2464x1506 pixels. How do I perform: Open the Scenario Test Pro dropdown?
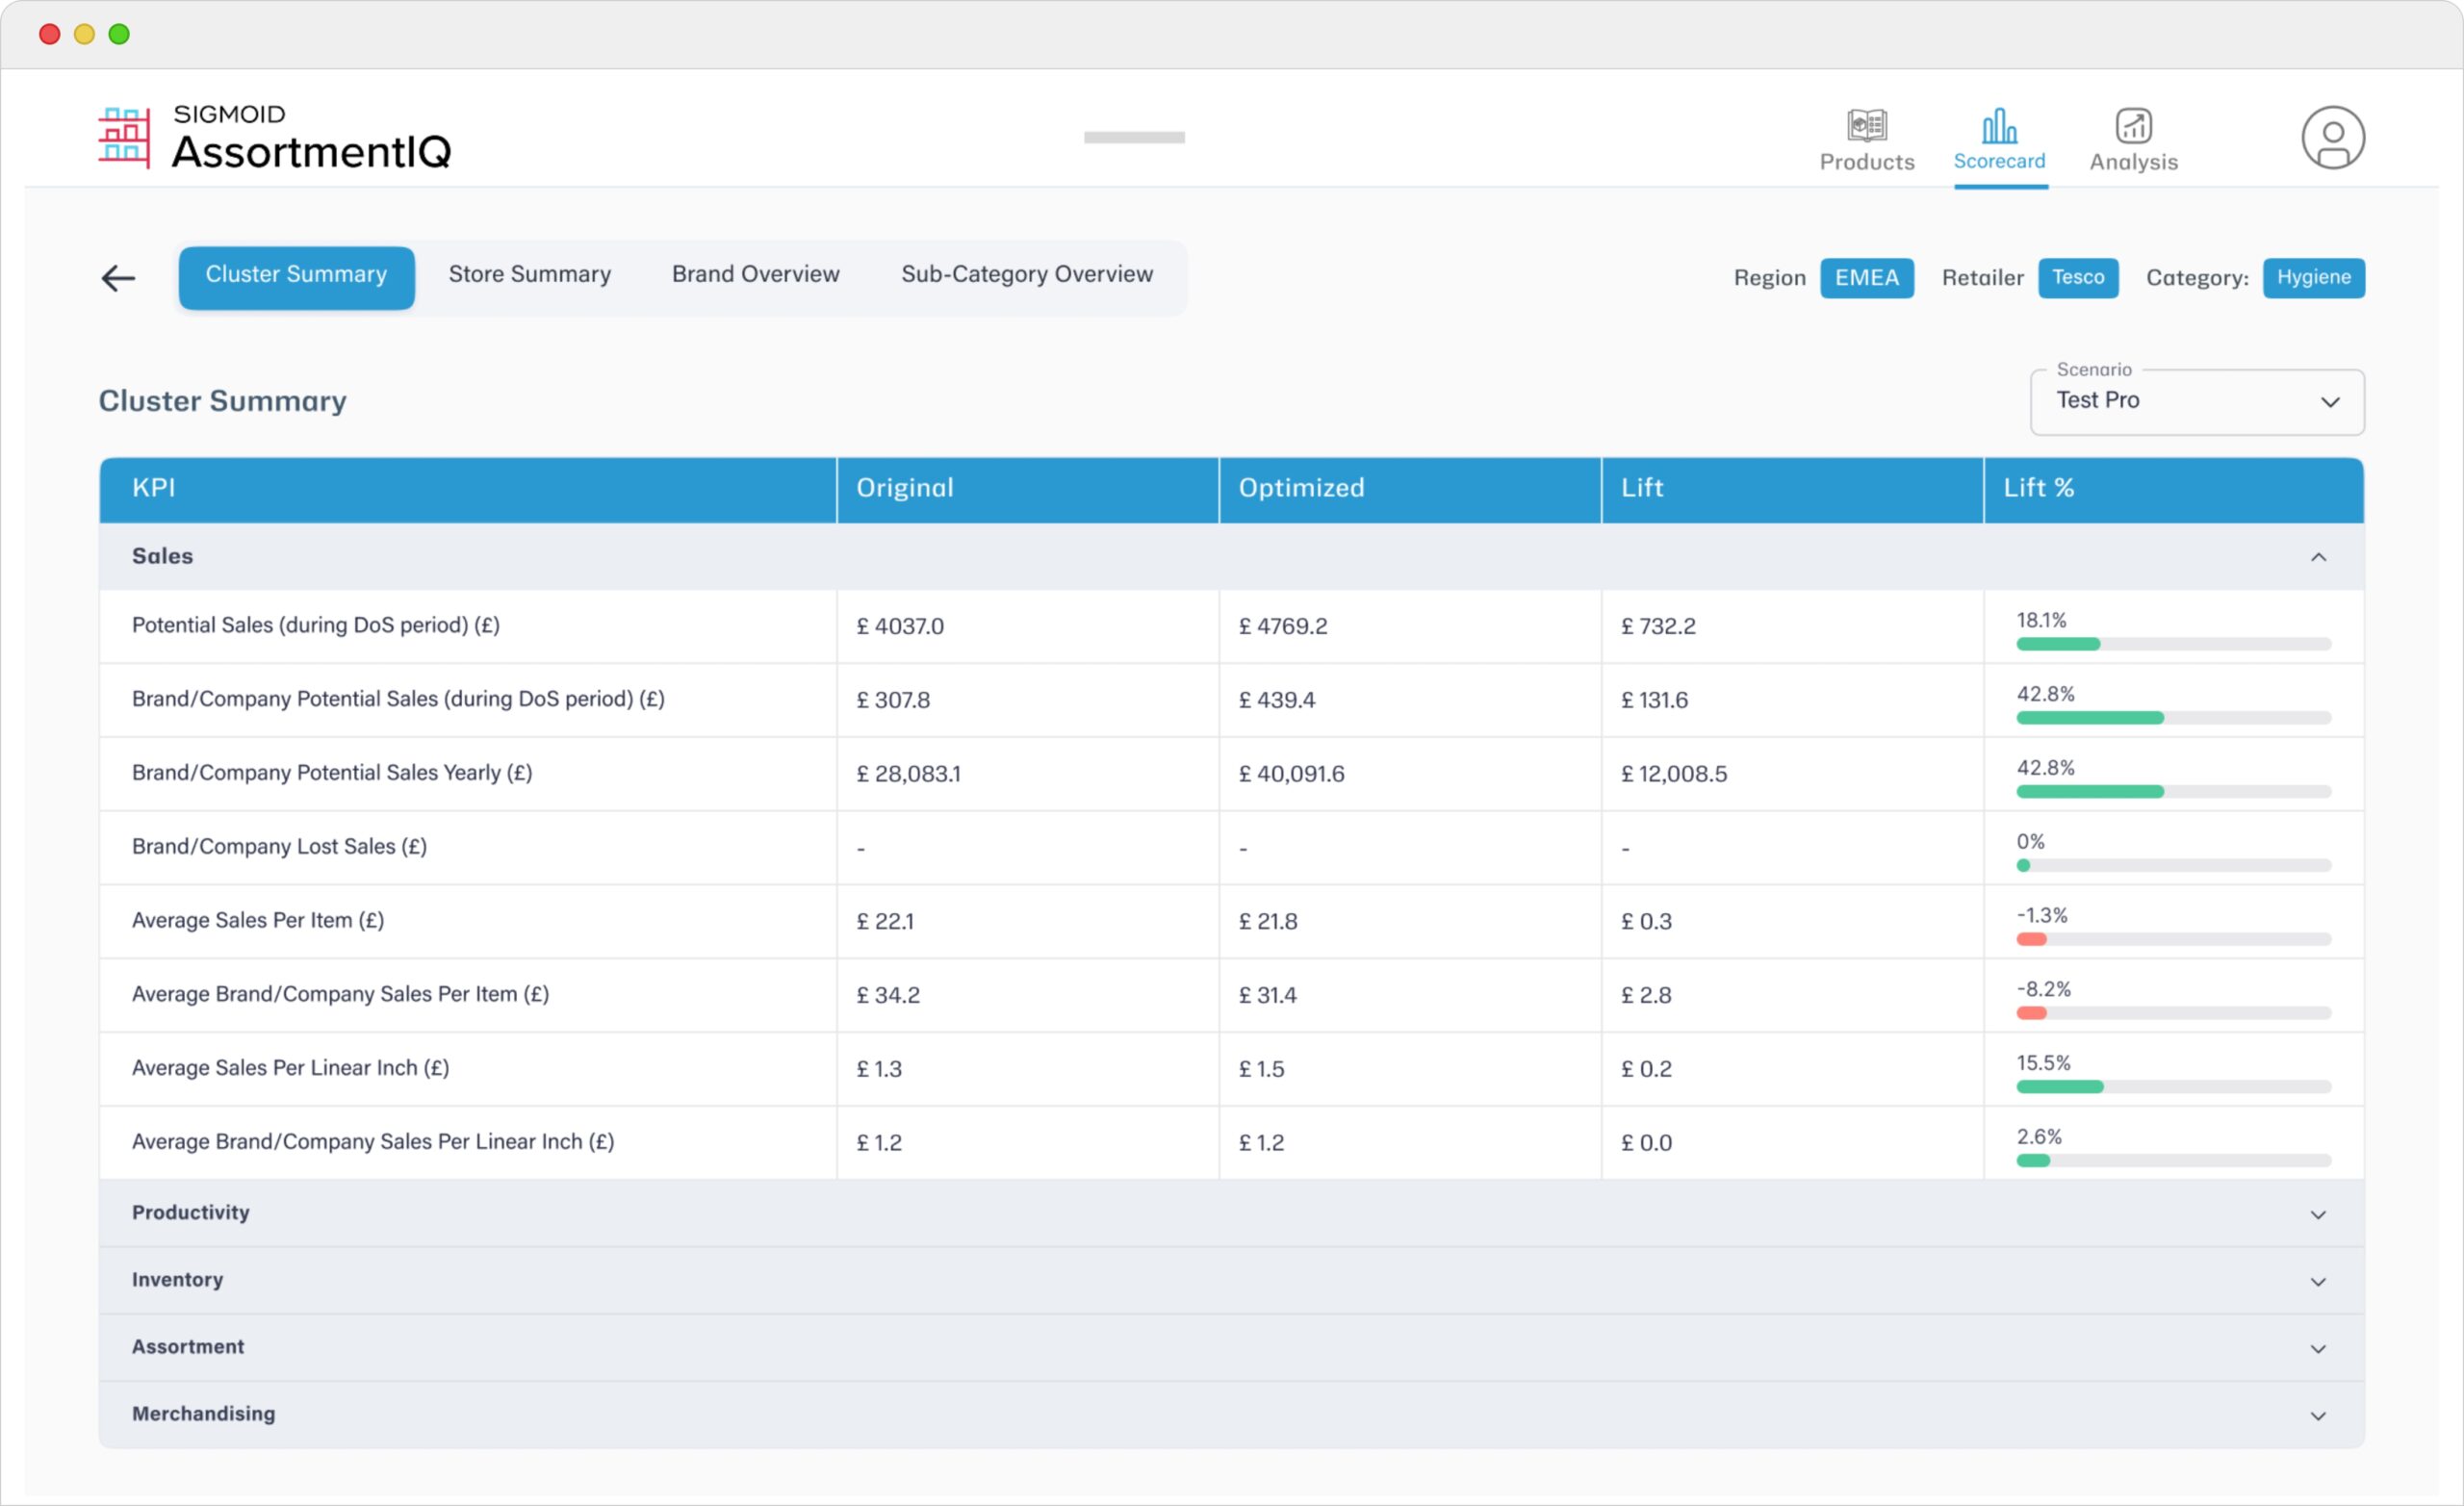(2197, 402)
